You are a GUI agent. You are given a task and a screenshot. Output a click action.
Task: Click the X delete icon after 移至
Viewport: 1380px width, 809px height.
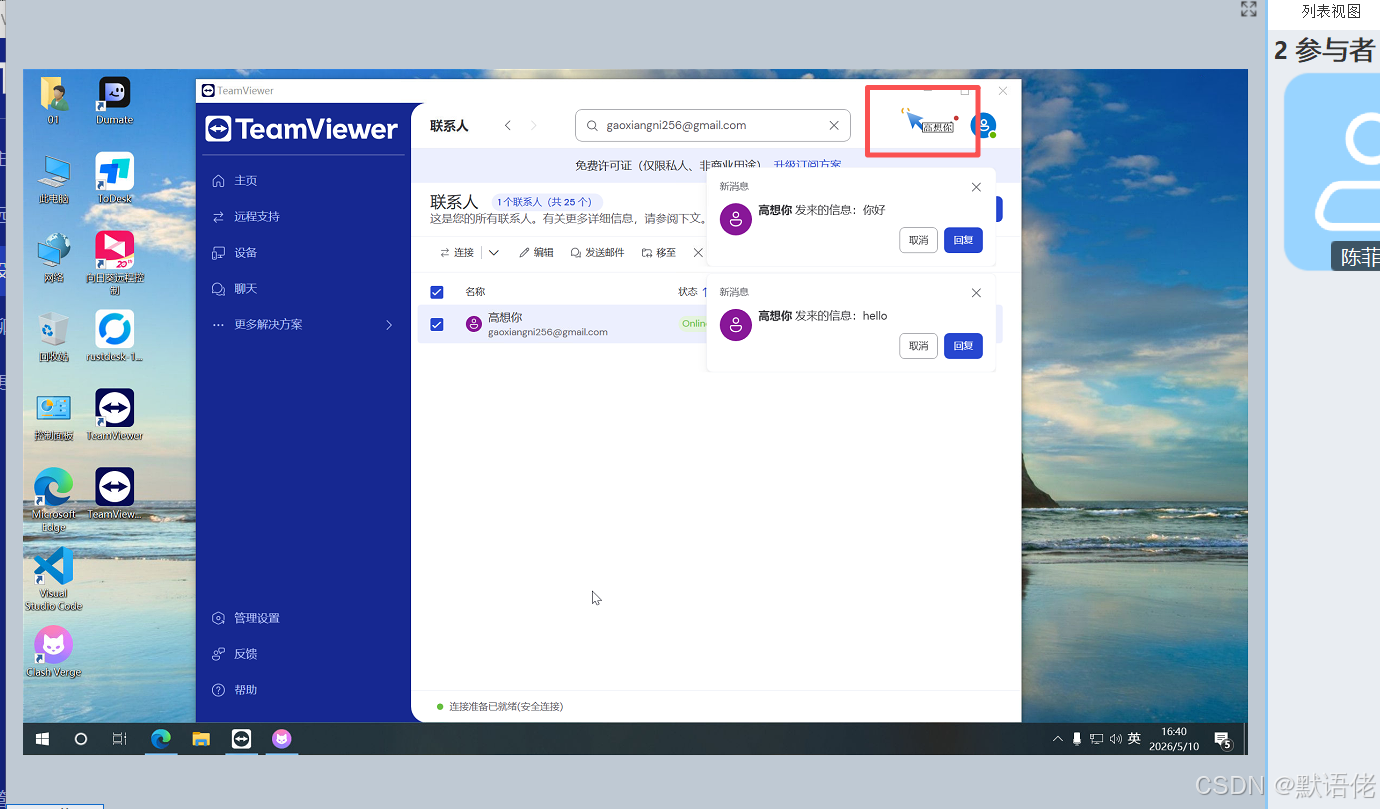[699, 253]
